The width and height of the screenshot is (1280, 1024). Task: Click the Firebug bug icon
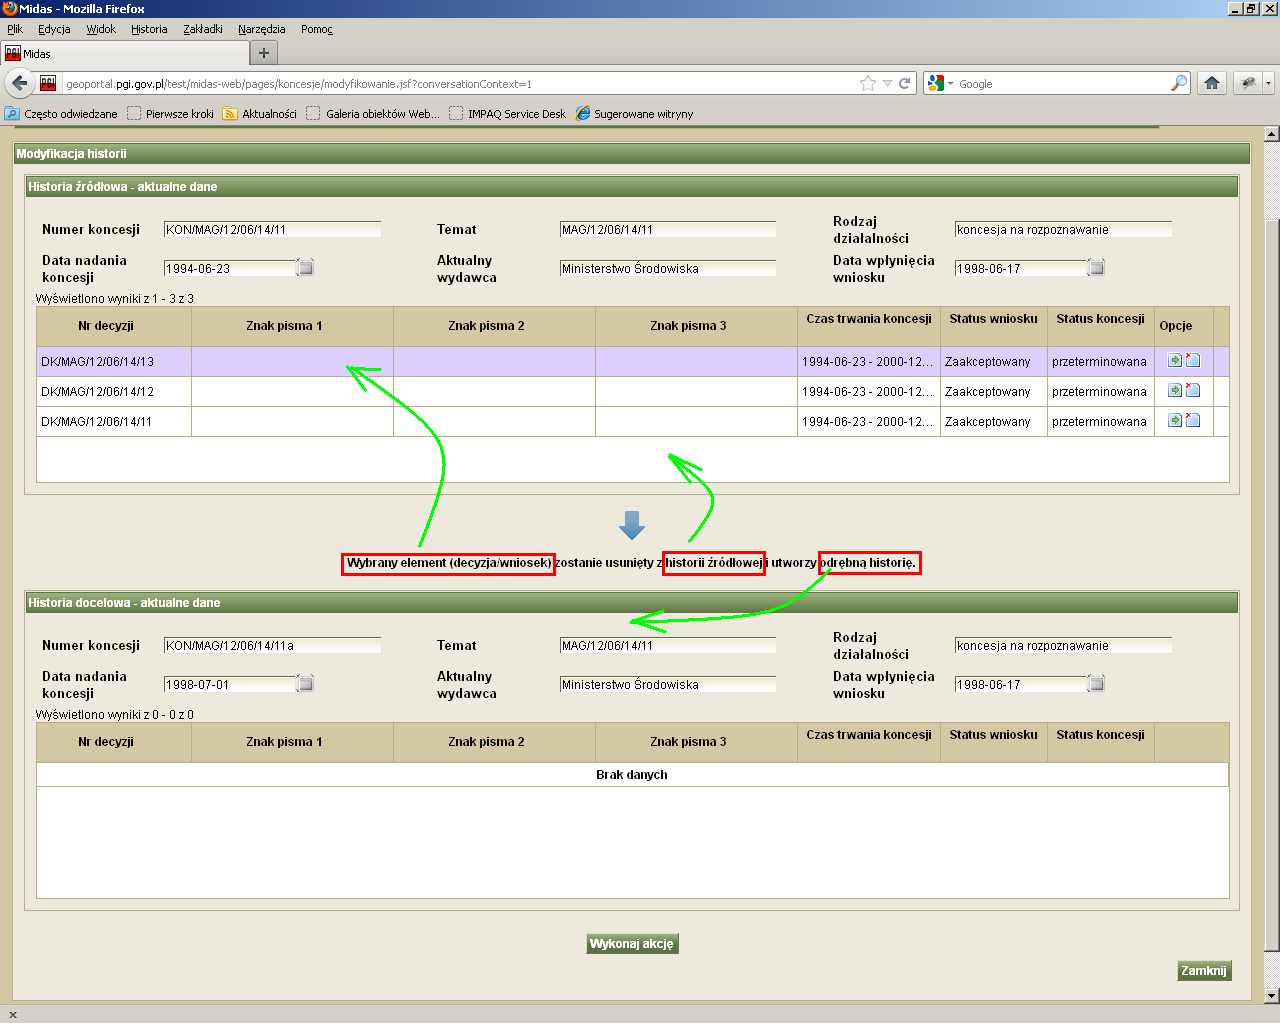click(1248, 83)
